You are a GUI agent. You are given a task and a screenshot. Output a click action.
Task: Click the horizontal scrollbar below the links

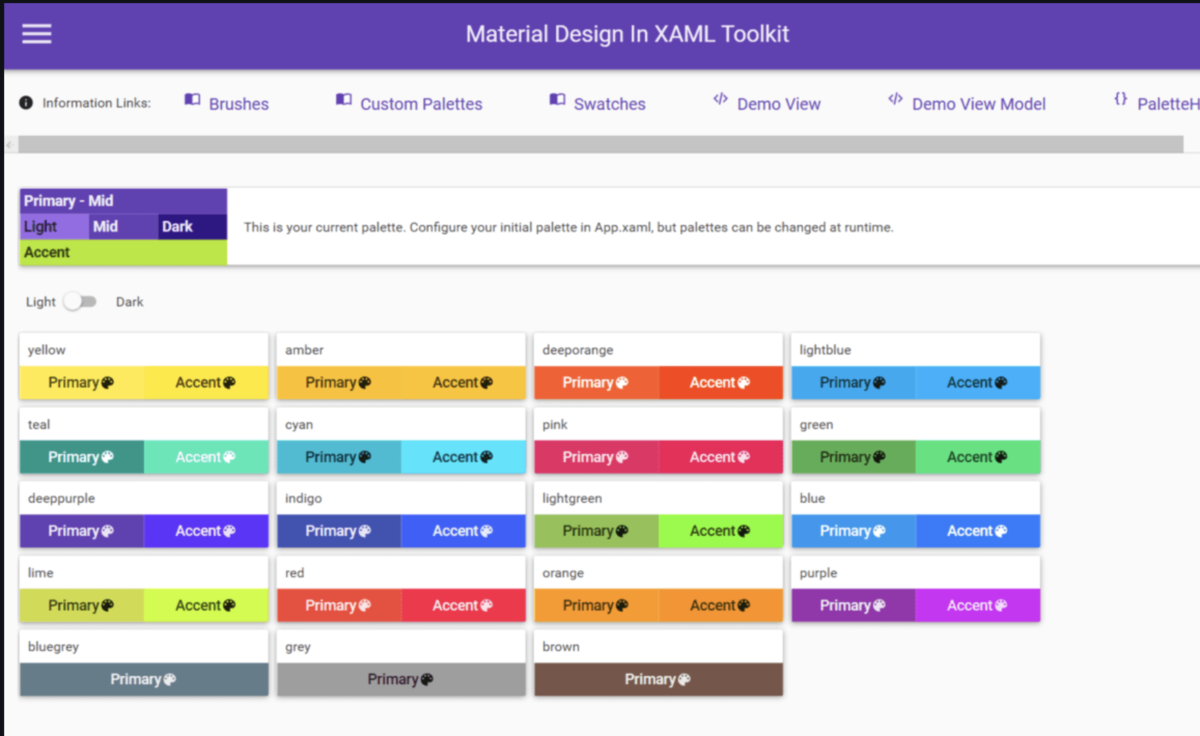[600, 143]
